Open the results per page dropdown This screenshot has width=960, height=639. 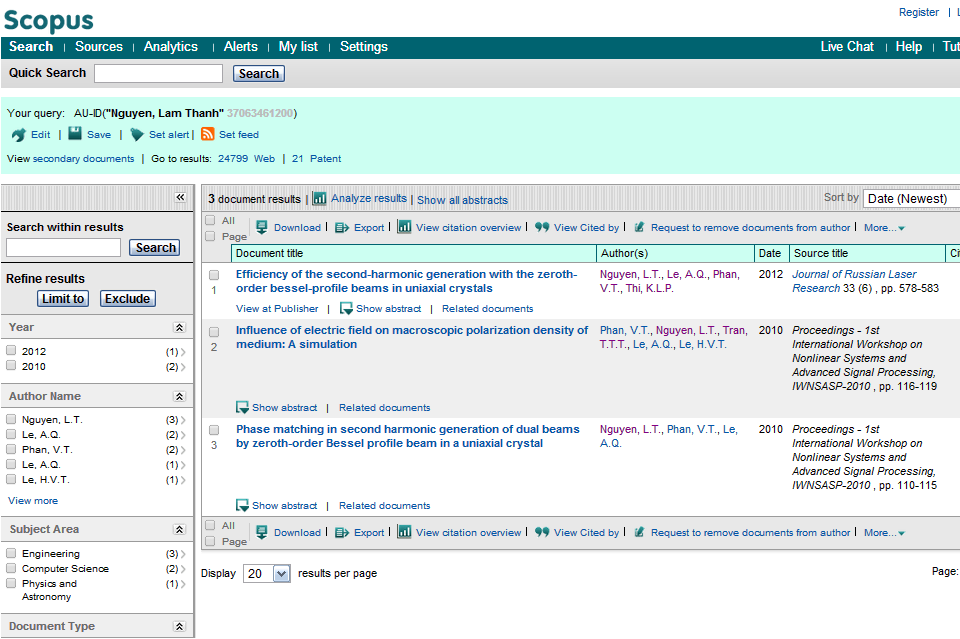coord(267,574)
